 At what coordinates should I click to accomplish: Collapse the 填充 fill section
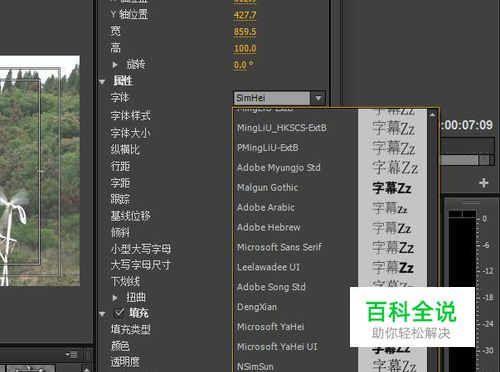102,314
